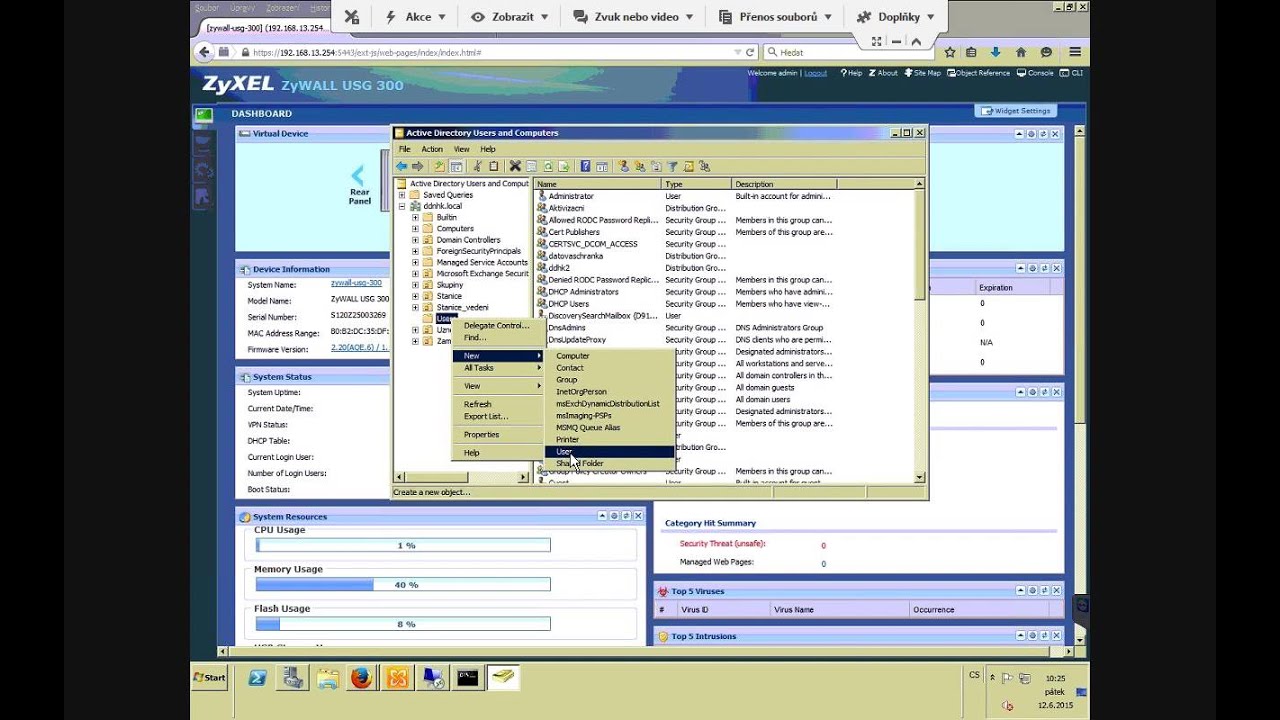The width and height of the screenshot is (1280, 720).
Task: Click the Delete X toolbar icon
Action: (x=515, y=166)
